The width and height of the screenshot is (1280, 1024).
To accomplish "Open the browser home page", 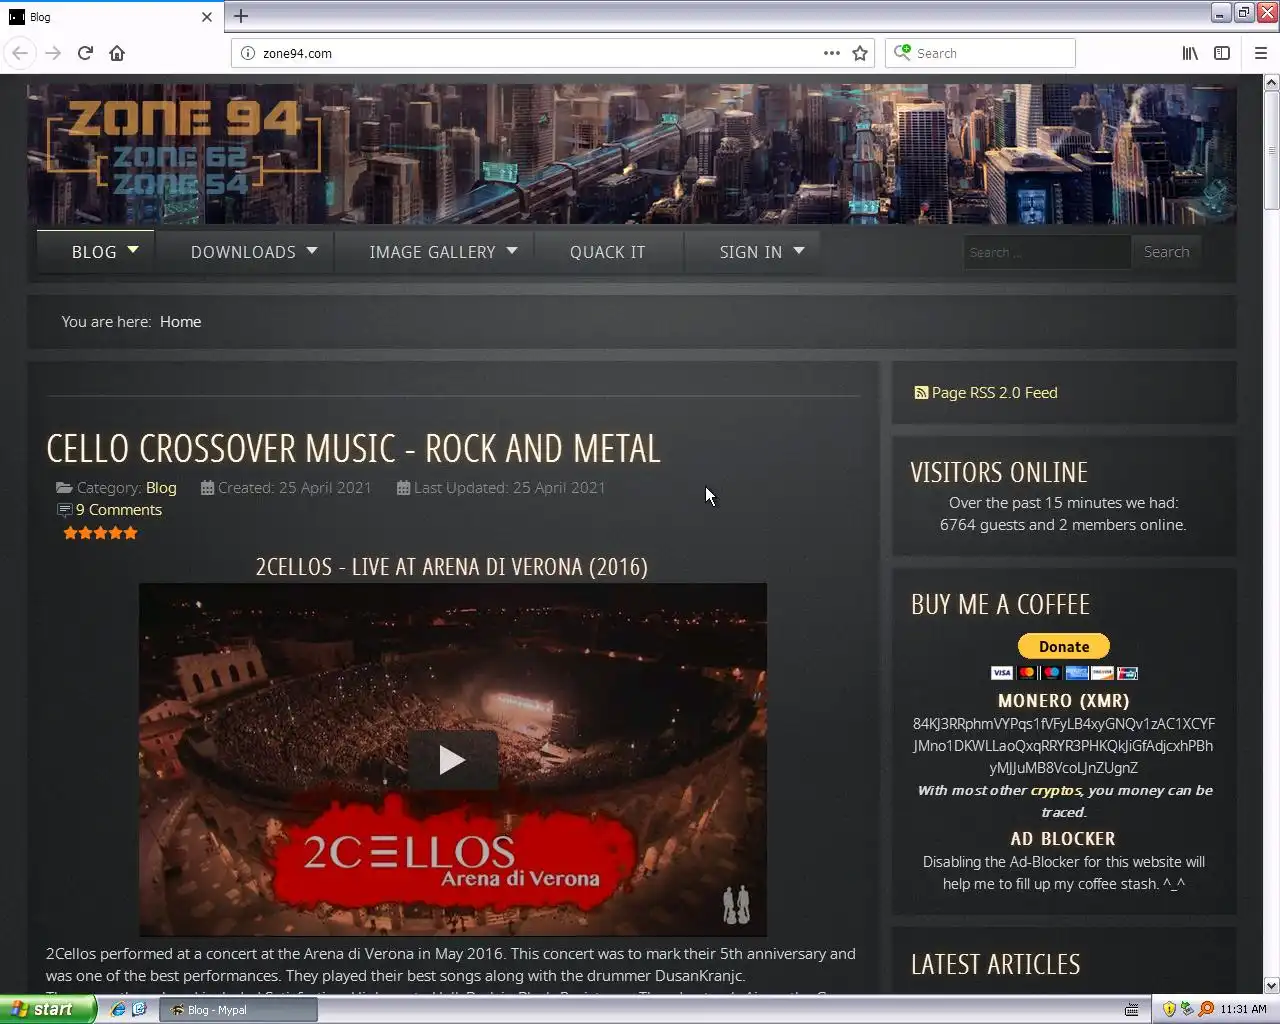I will coord(117,53).
